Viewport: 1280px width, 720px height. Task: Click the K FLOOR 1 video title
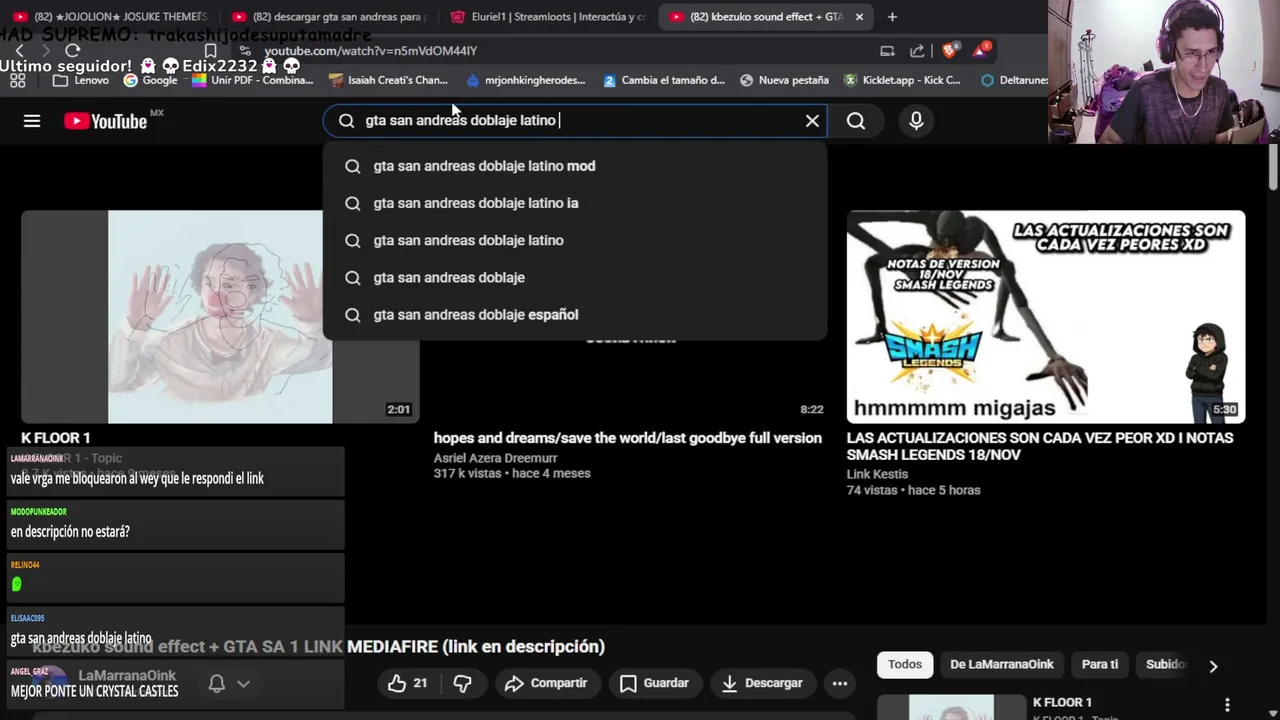coord(56,438)
